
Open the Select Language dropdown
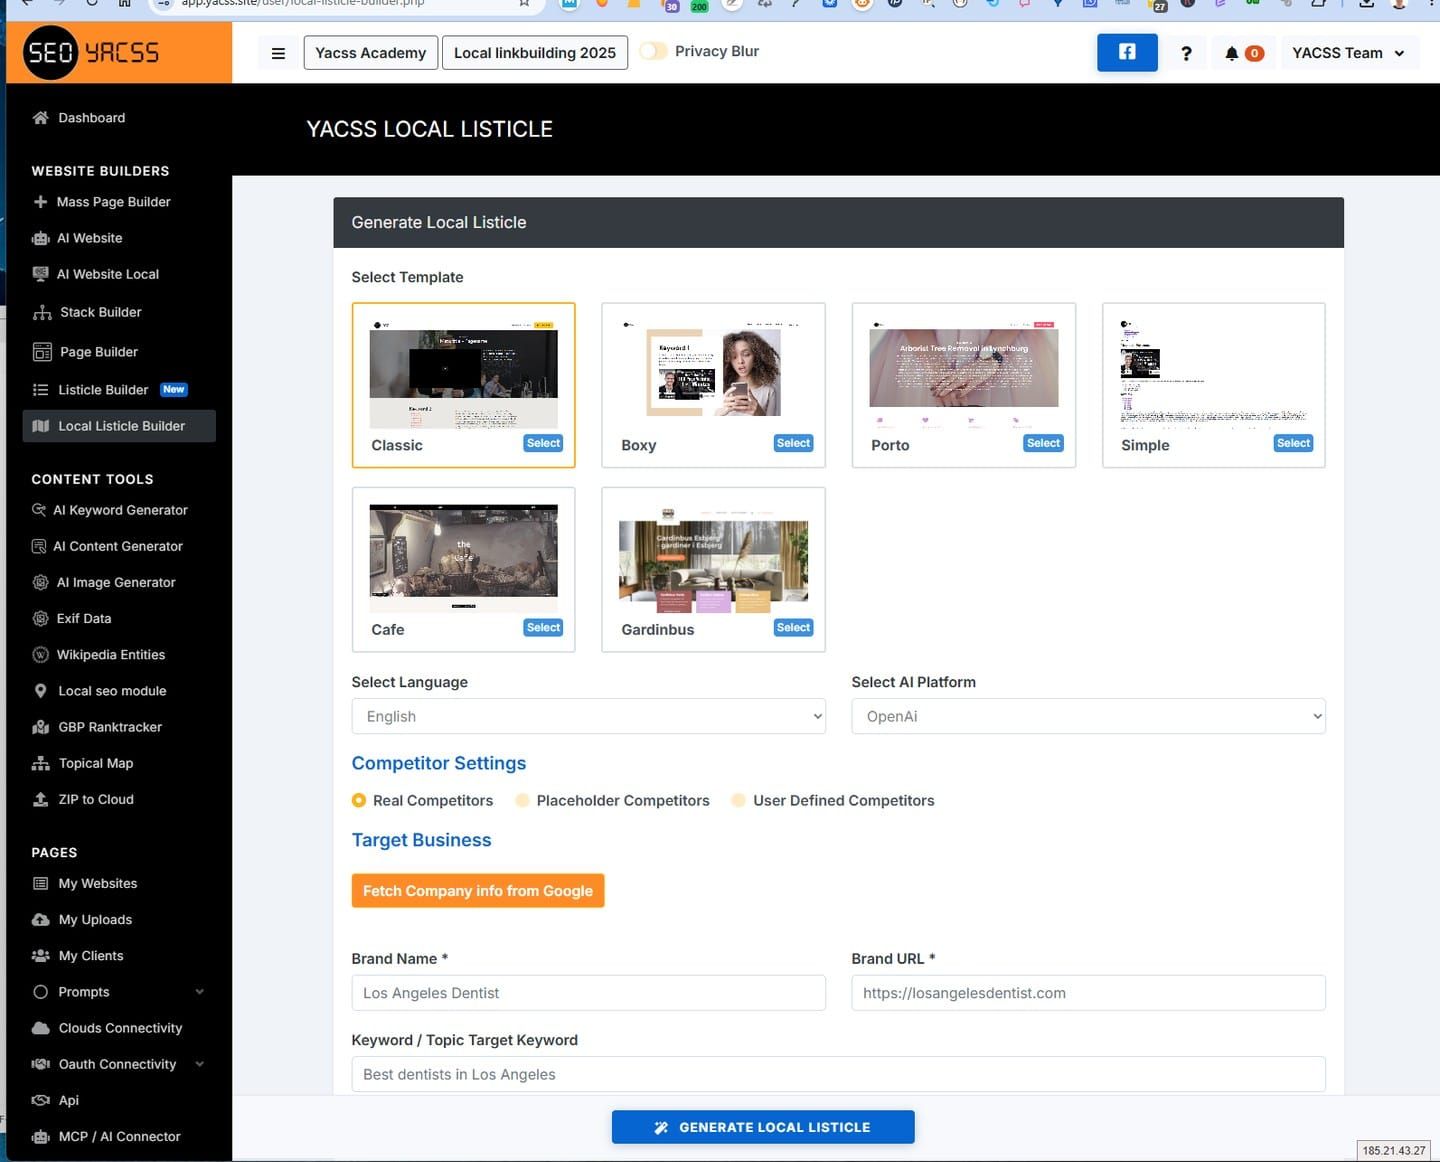pyautogui.click(x=589, y=716)
